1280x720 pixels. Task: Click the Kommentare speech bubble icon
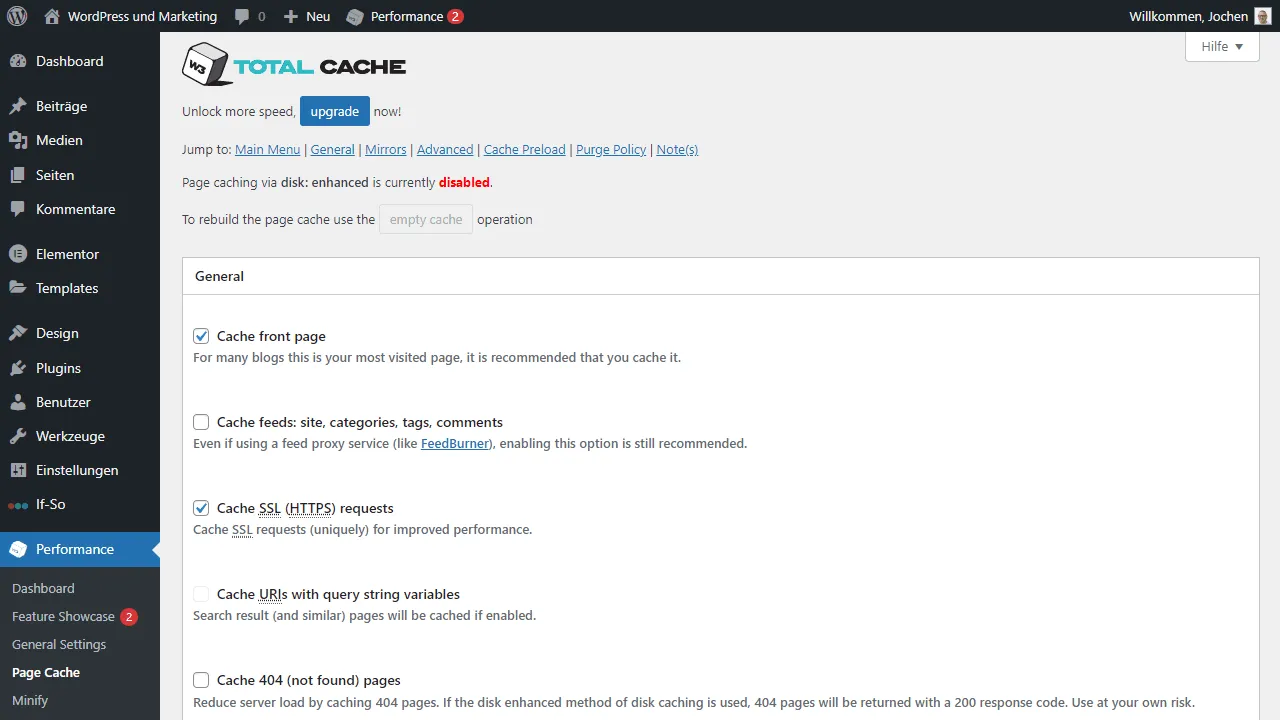tap(18, 209)
